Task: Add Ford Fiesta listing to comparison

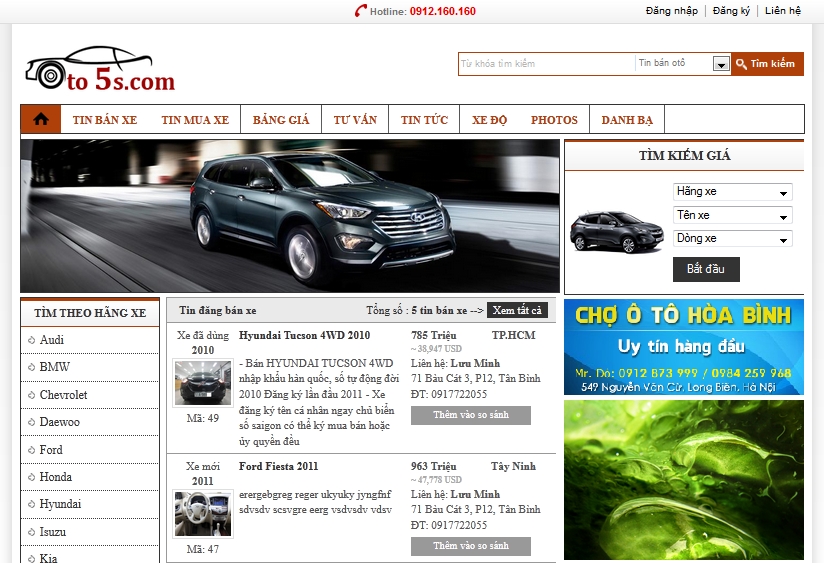Action: coord(470,546)
